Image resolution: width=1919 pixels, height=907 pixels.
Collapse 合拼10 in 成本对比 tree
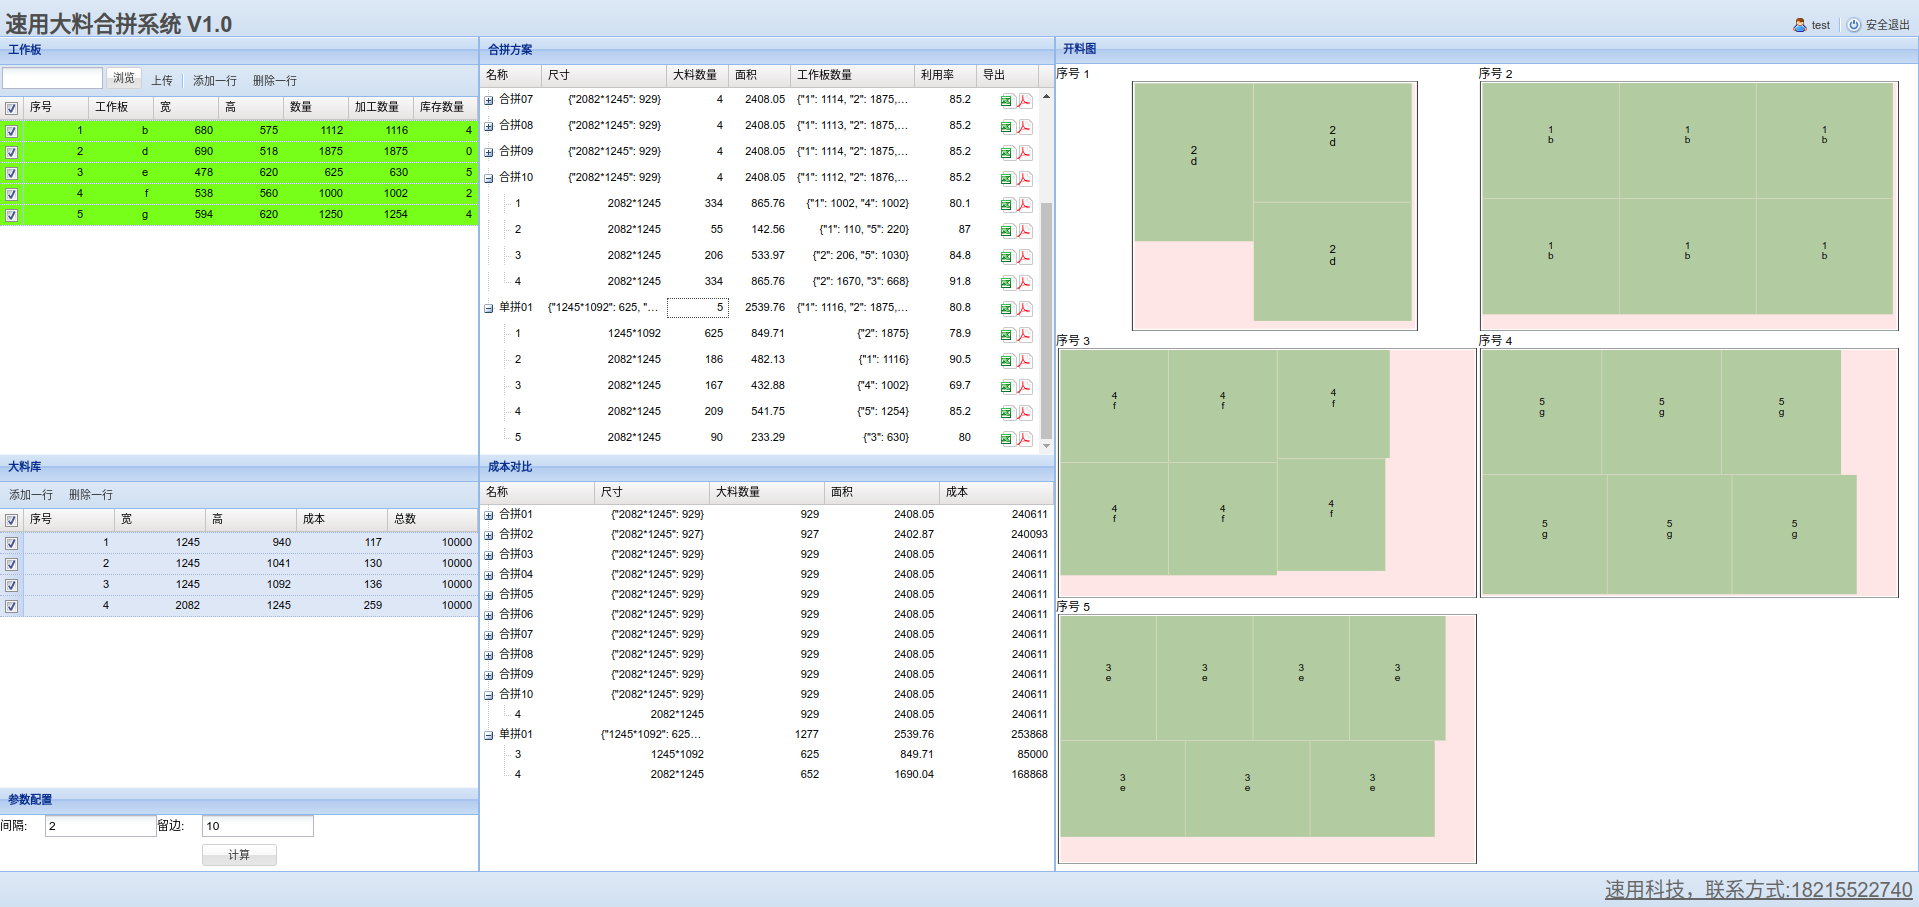click(489, 695)
